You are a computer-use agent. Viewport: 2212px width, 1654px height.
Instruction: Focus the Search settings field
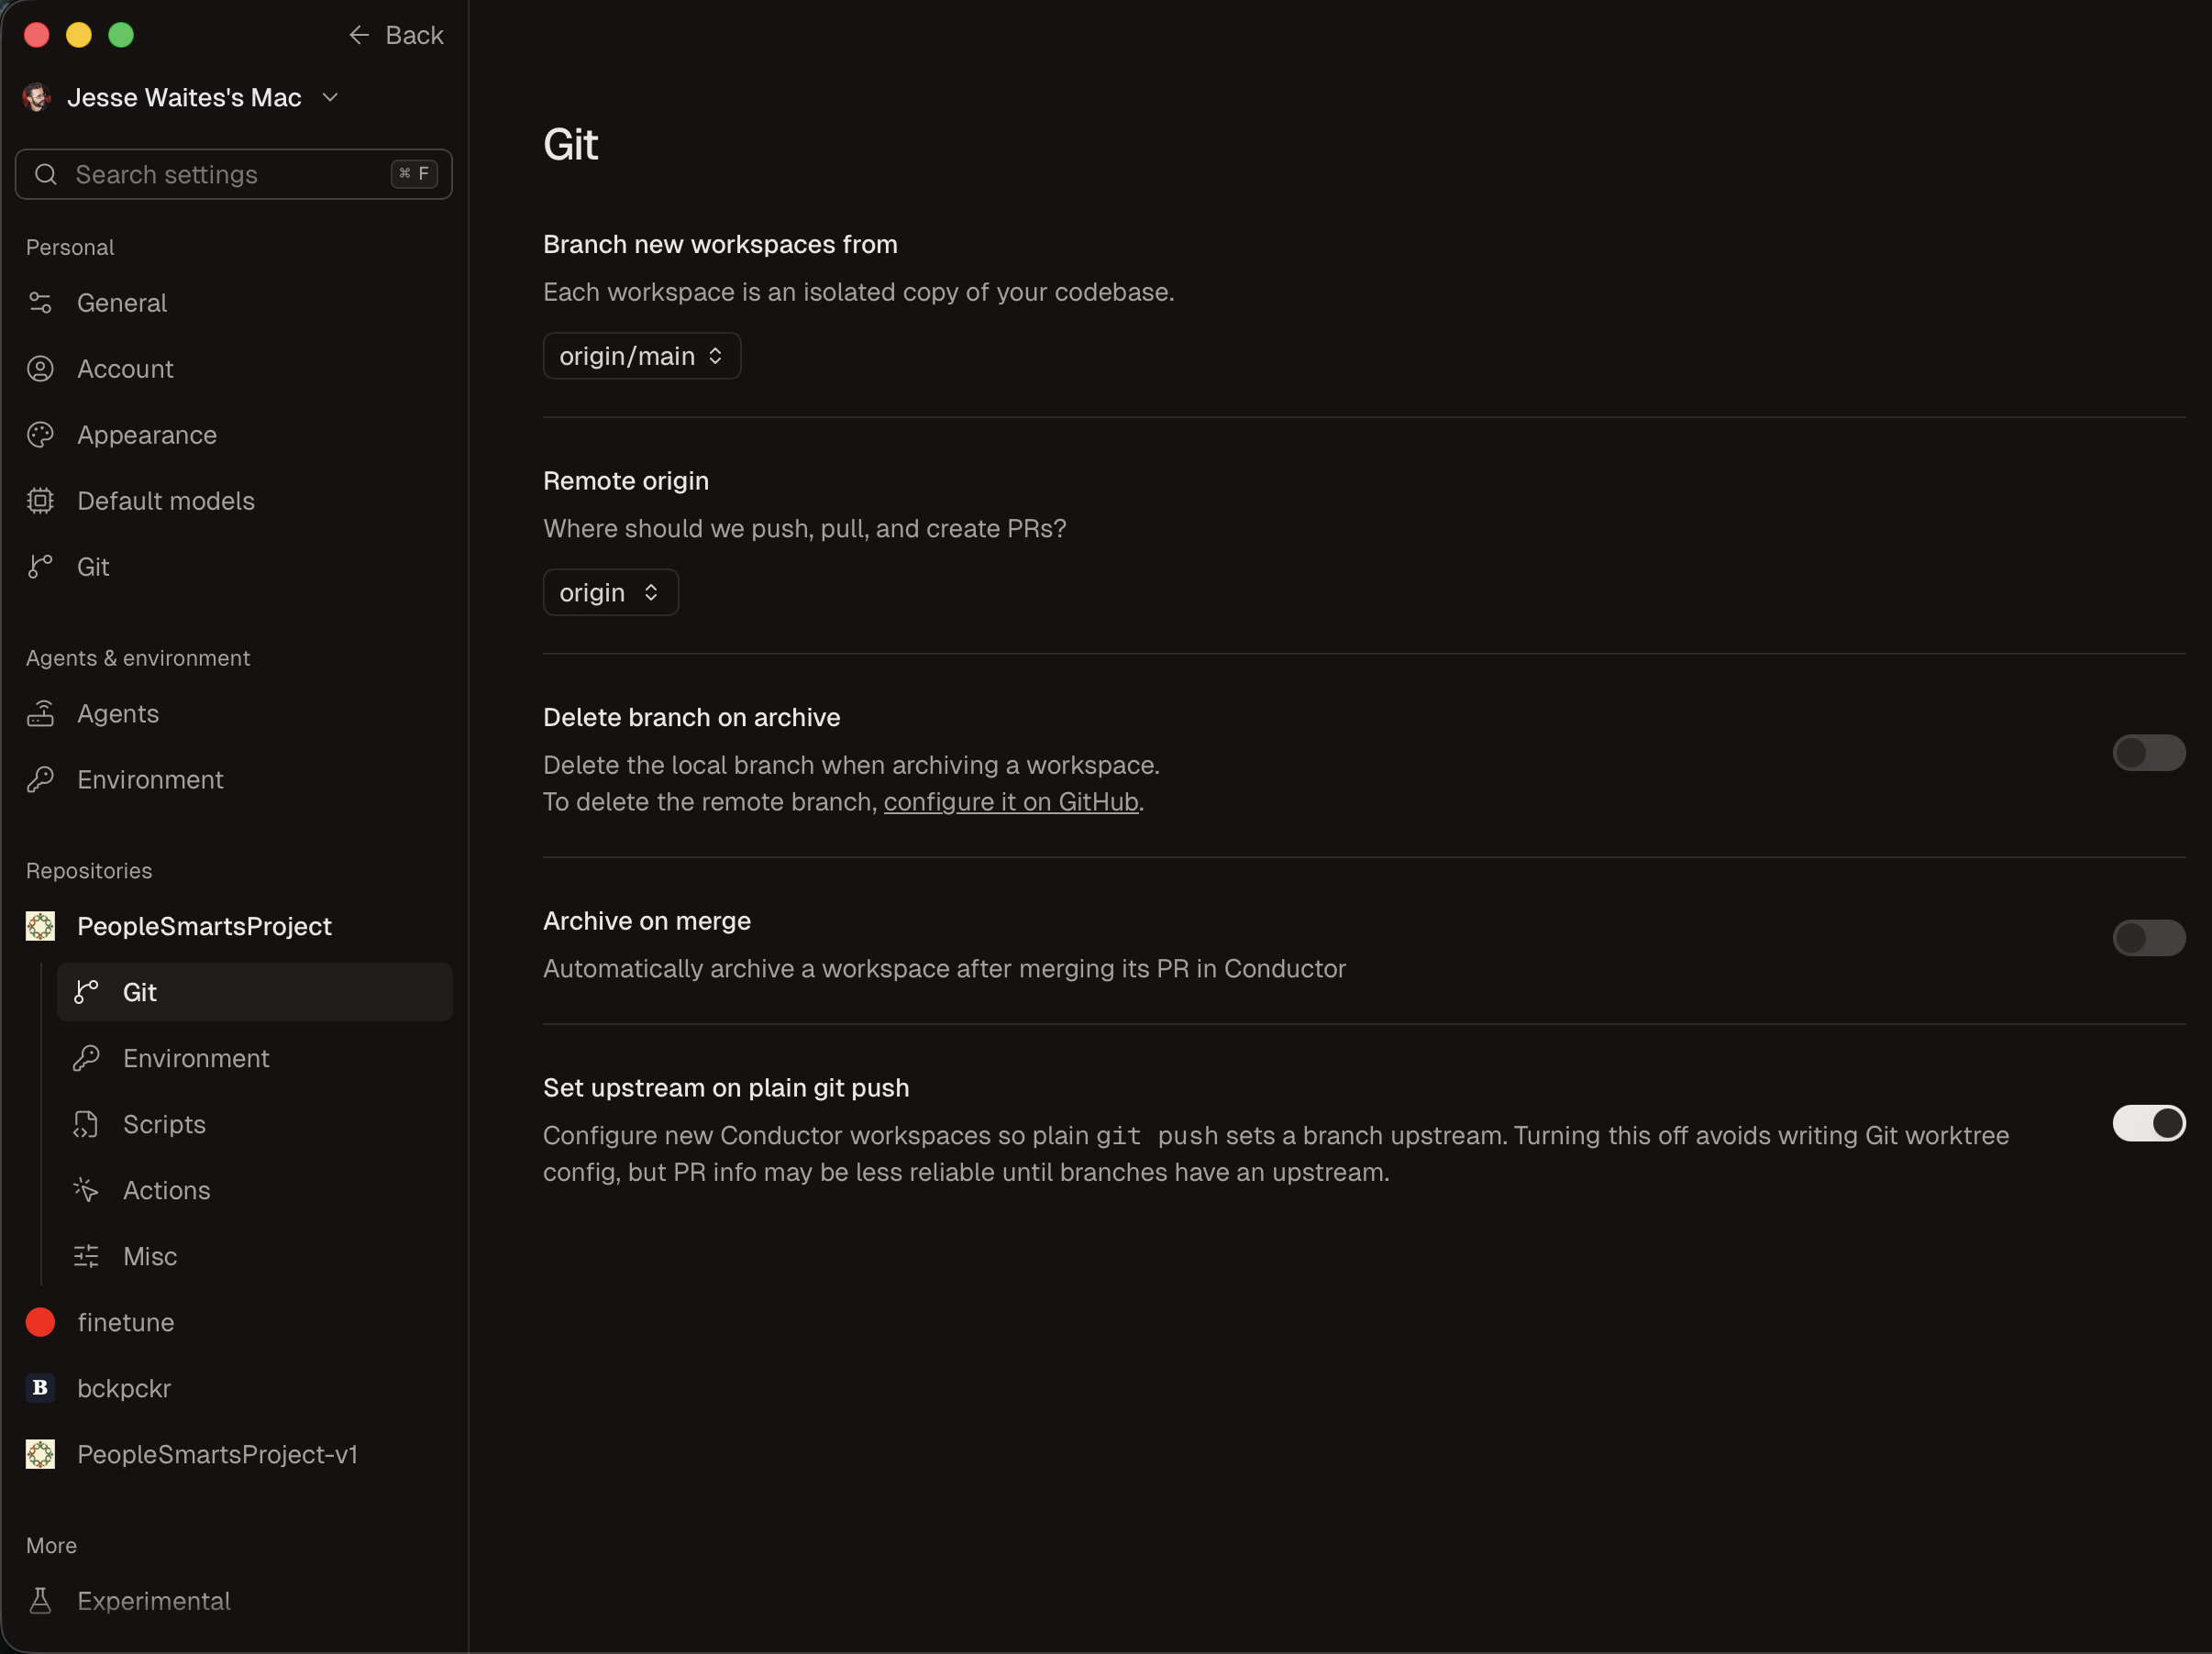tap(234, 175)
